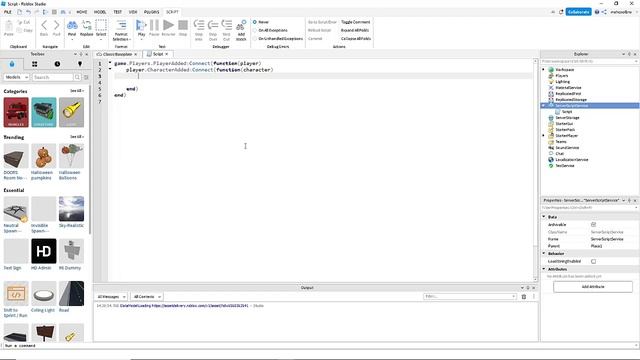Screen dimensions: 640x360
Task: Collapse the ServerScriptService node in Explorer
Action: pyautogui.click(x=543, y=105)
